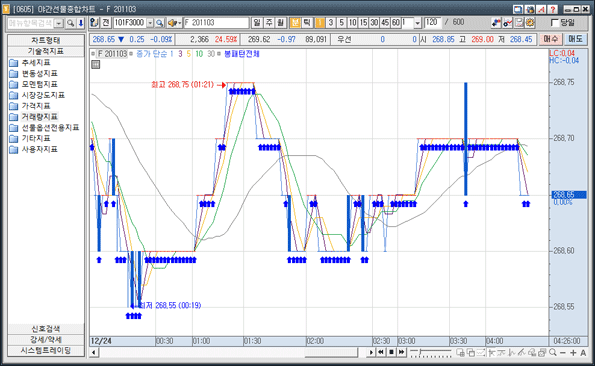Click the minus zoom-out icon at bottom right
This screenshot has height=366, width=595.
(563, 353)
